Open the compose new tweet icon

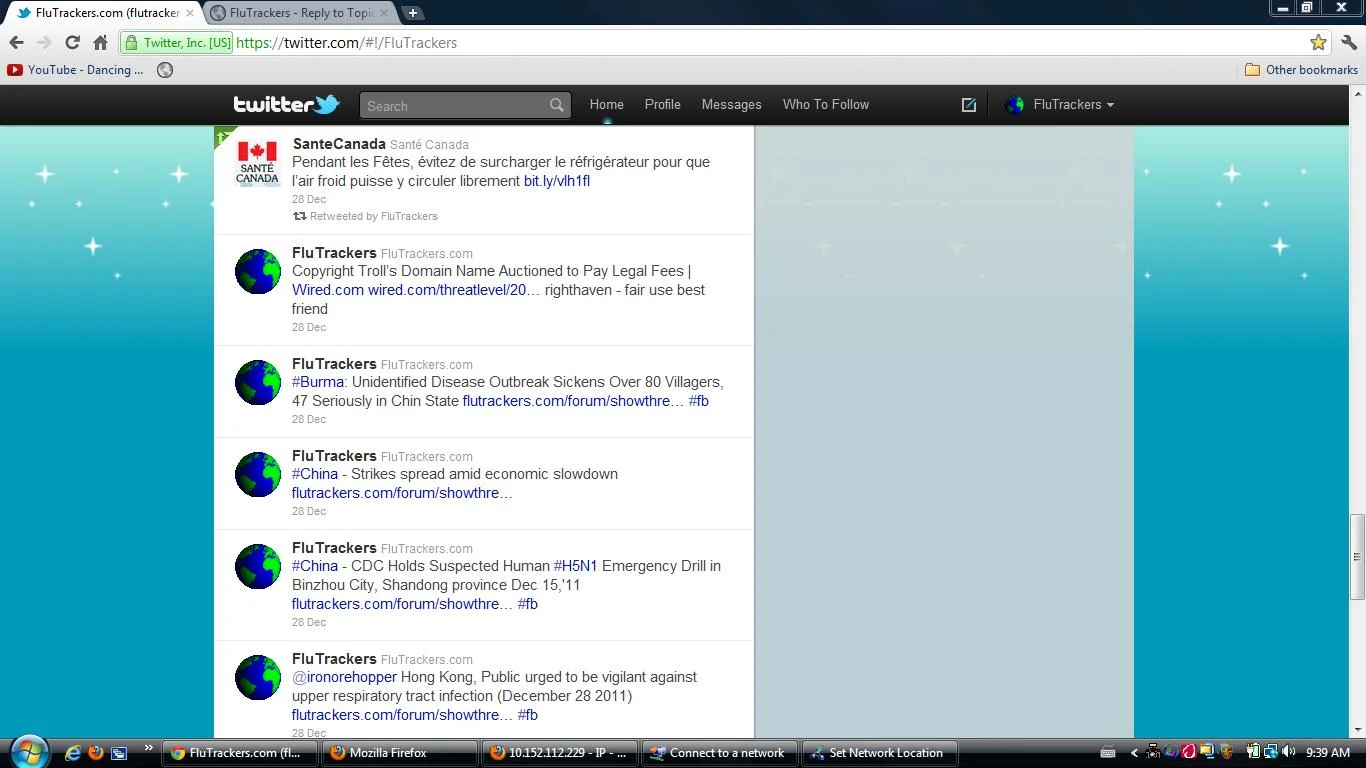pyautogui.click(x=968, y=104)
